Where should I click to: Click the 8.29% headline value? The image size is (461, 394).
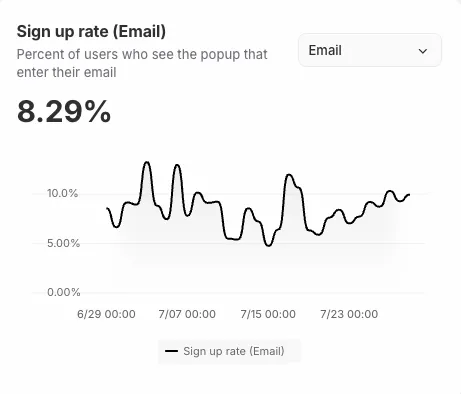64,111
